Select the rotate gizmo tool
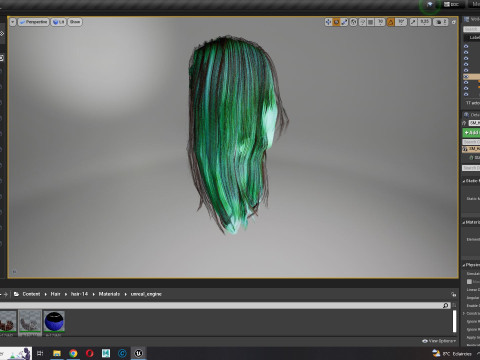This screenshot has width=480, height=360. [x=336, y=22]
